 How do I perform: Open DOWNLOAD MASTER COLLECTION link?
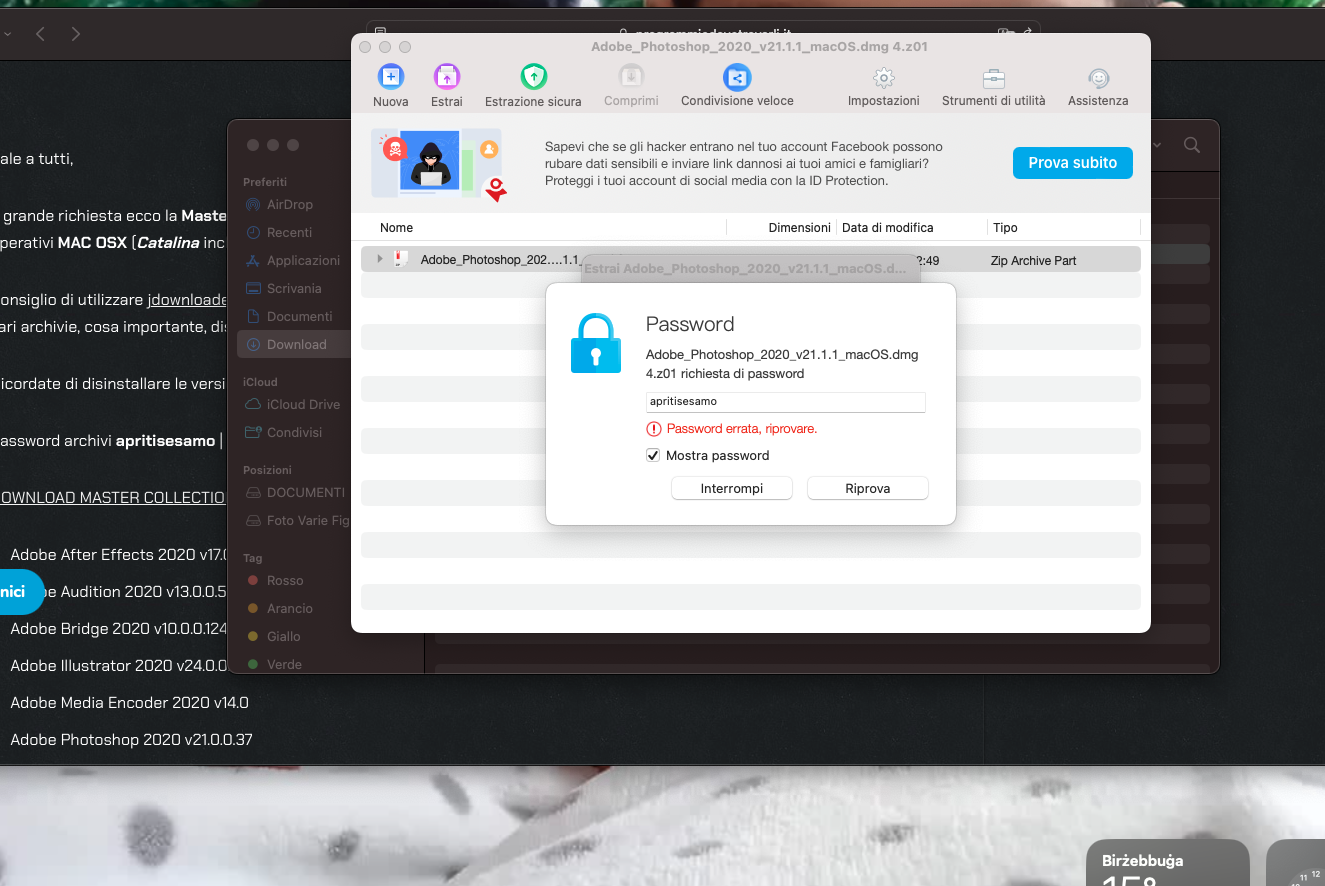coord(113,497)
